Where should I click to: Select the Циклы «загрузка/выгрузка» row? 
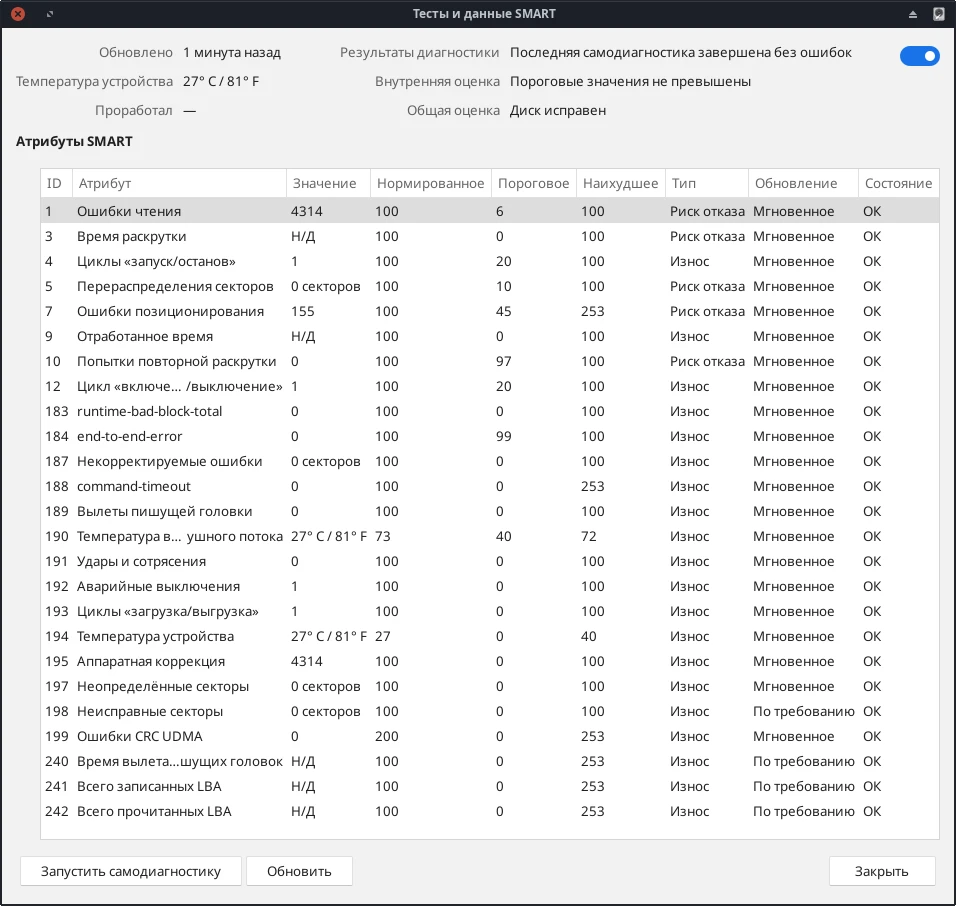490,611
